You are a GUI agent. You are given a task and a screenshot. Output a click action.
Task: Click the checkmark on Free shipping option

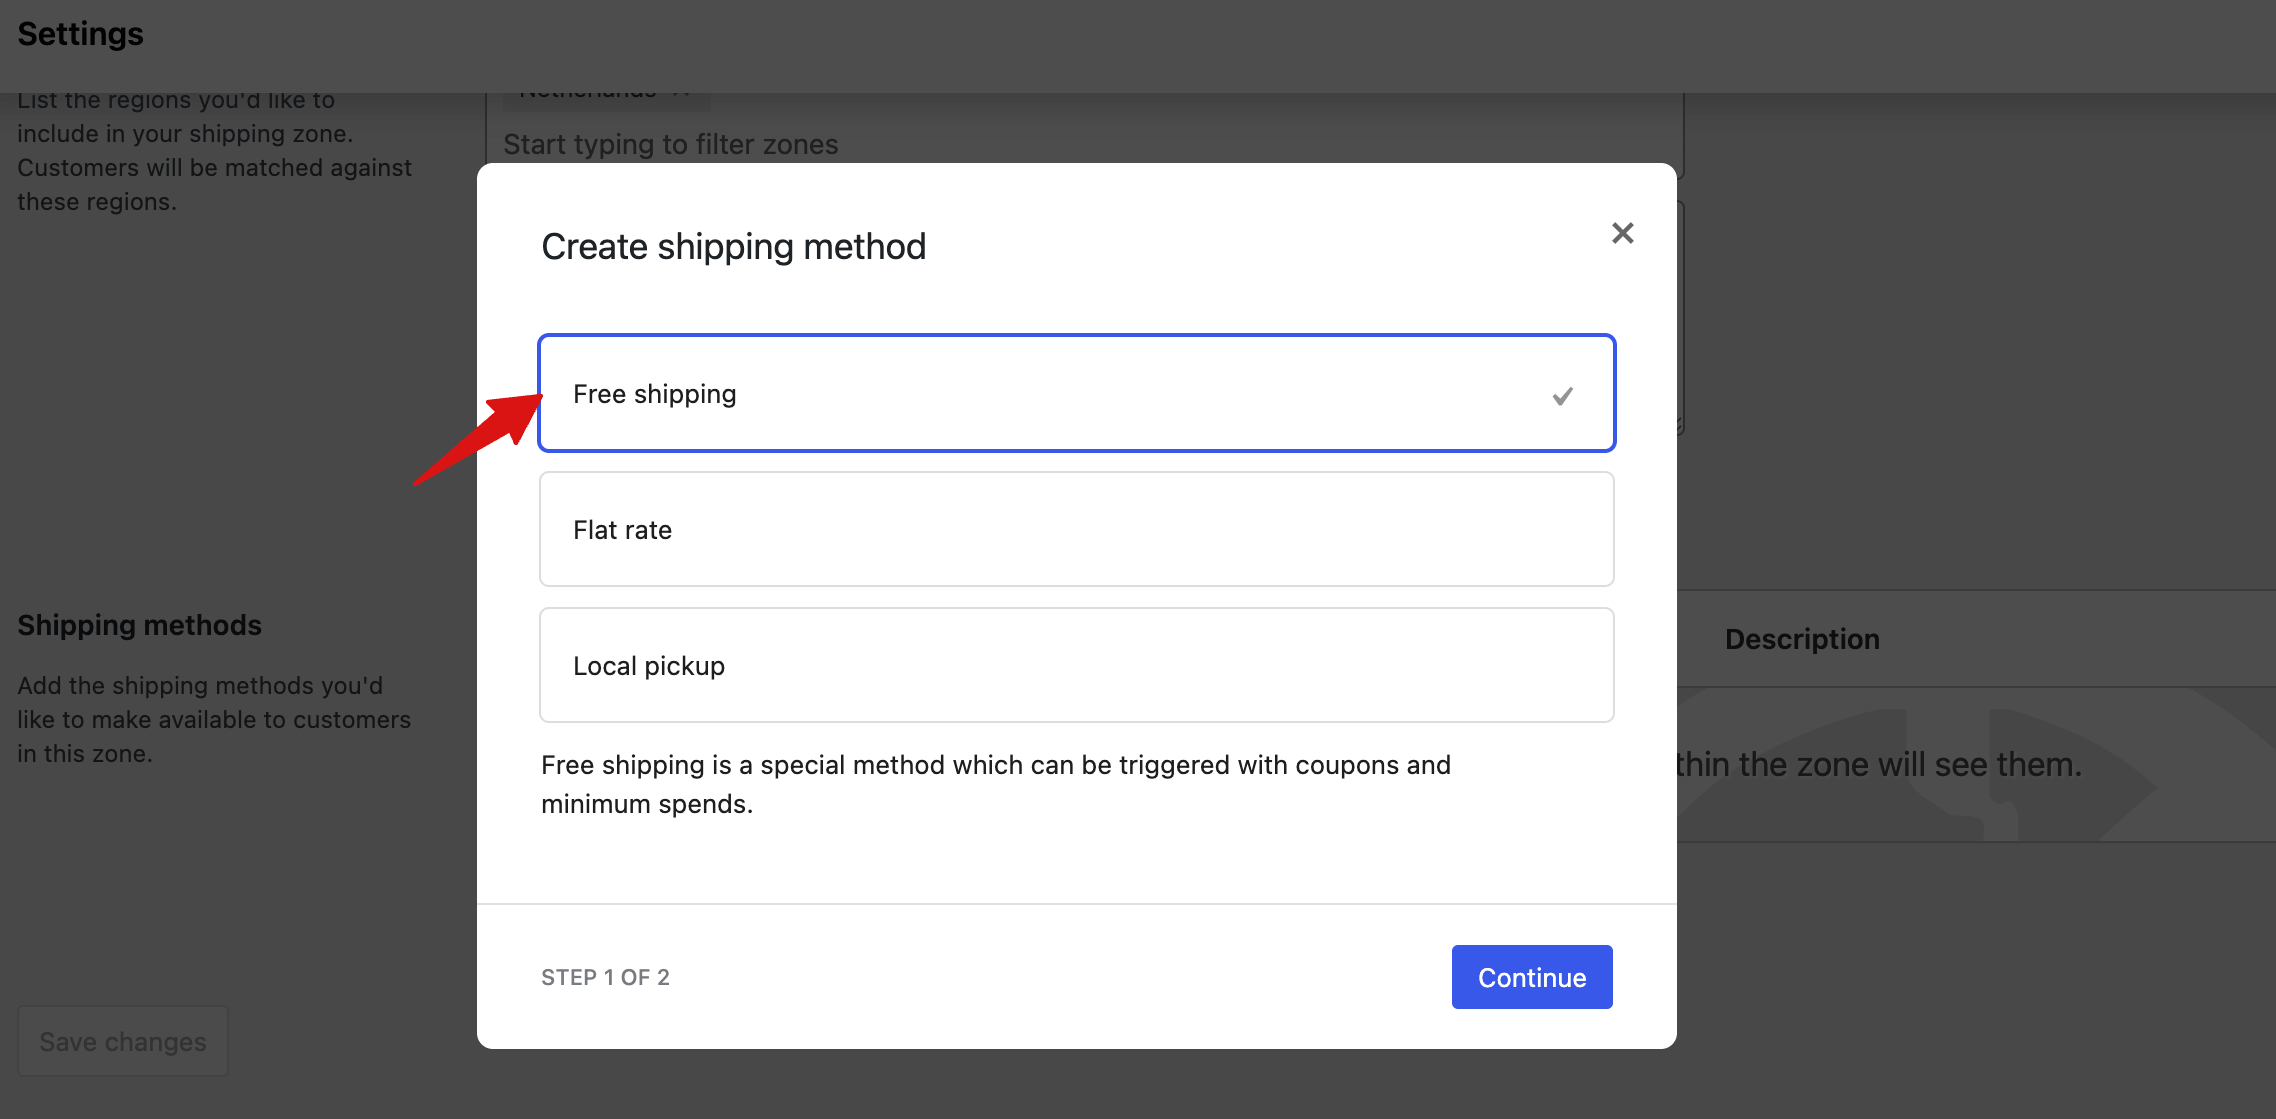1563,394
